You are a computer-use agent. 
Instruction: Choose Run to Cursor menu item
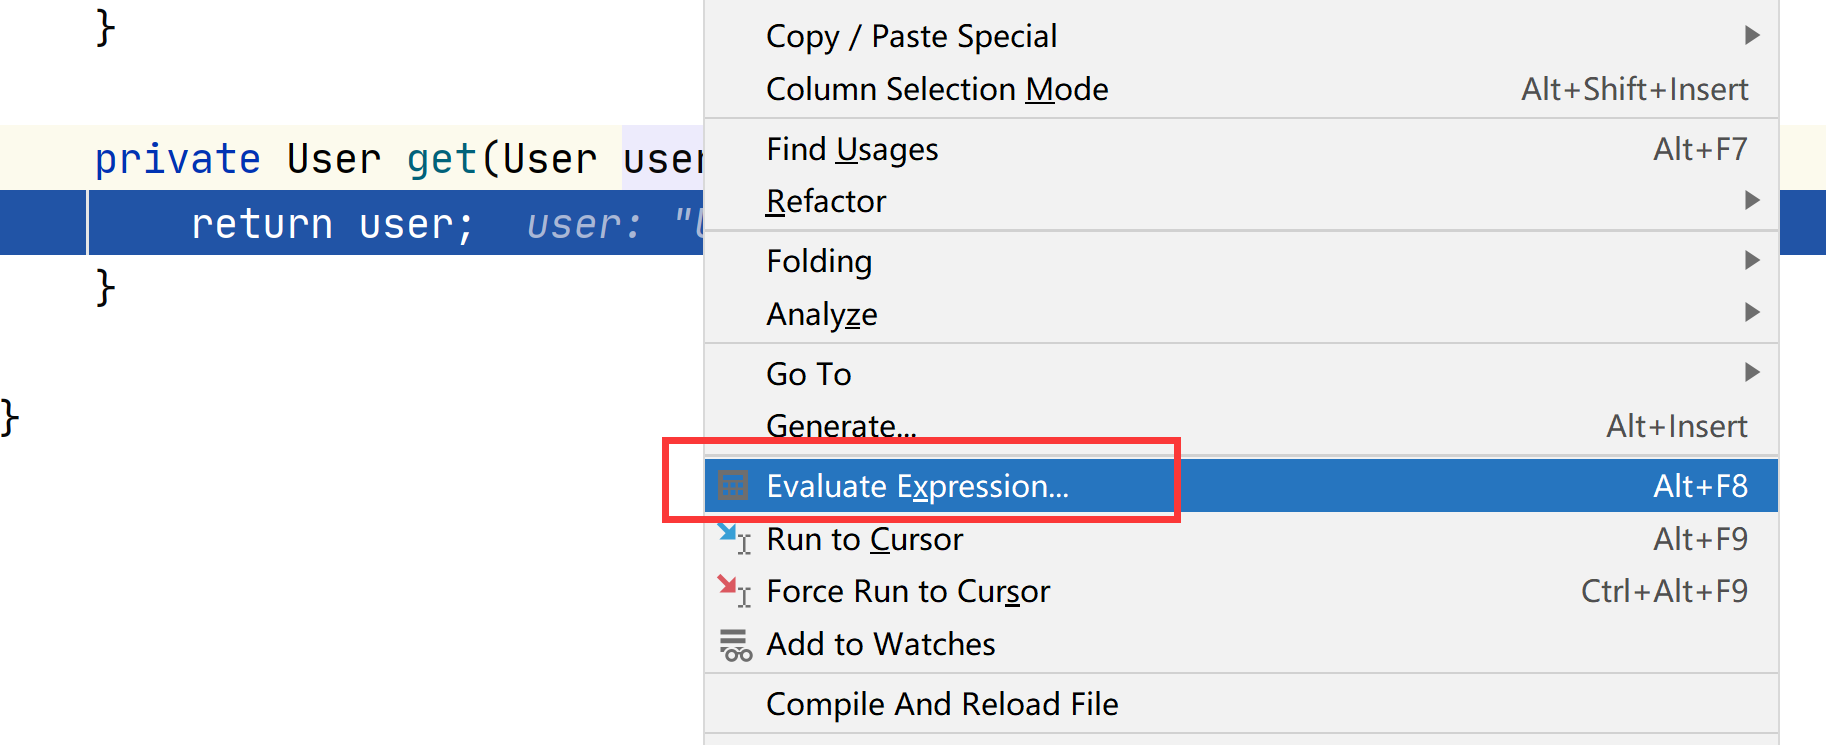[864, 539]
